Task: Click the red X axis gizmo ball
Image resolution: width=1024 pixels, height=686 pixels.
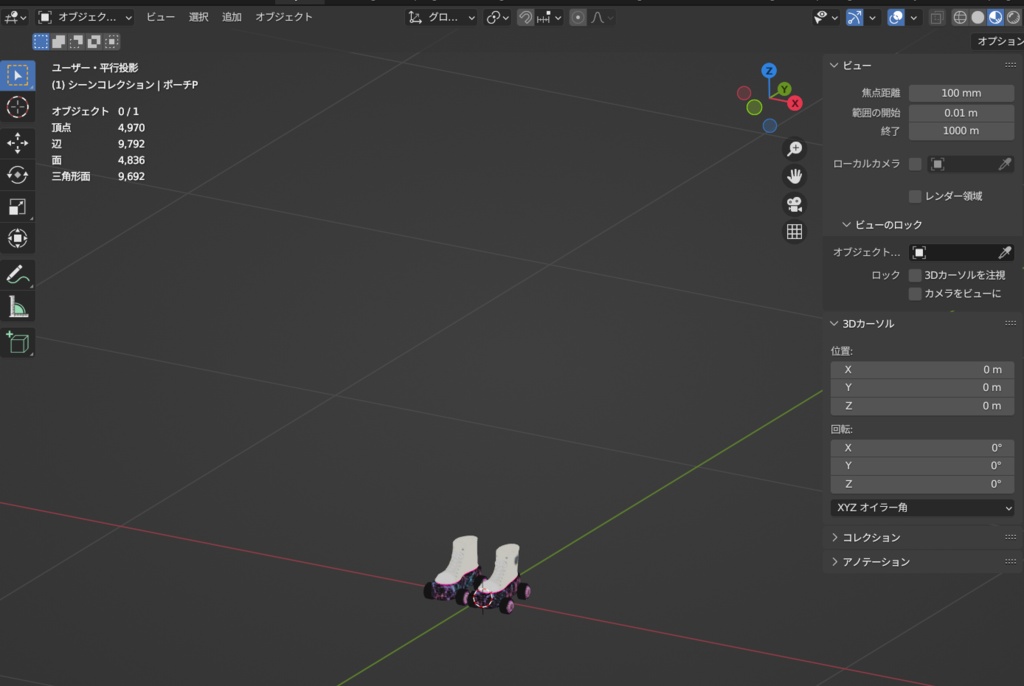Action: [795, 103]
